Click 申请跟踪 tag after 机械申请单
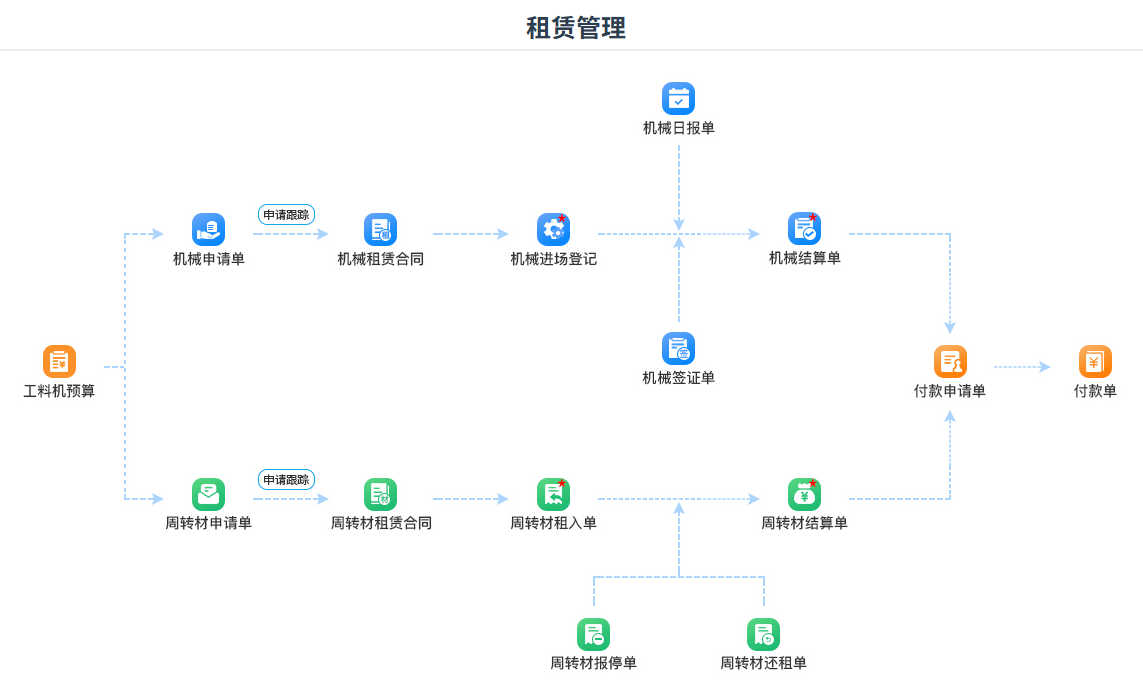The width and height of the screenshot is (1143, 686). tap(286, 214)
